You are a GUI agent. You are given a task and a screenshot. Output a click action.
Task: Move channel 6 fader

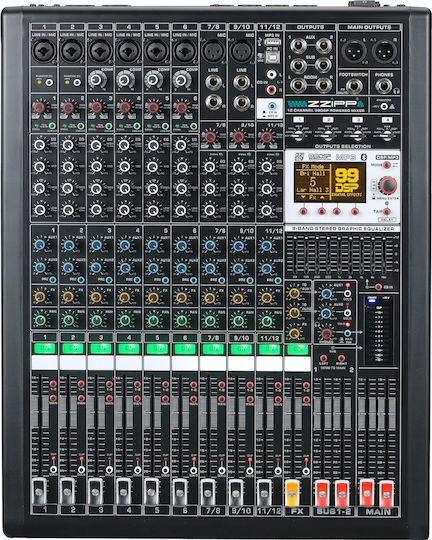pyautogui.click(x=179, y=491)
